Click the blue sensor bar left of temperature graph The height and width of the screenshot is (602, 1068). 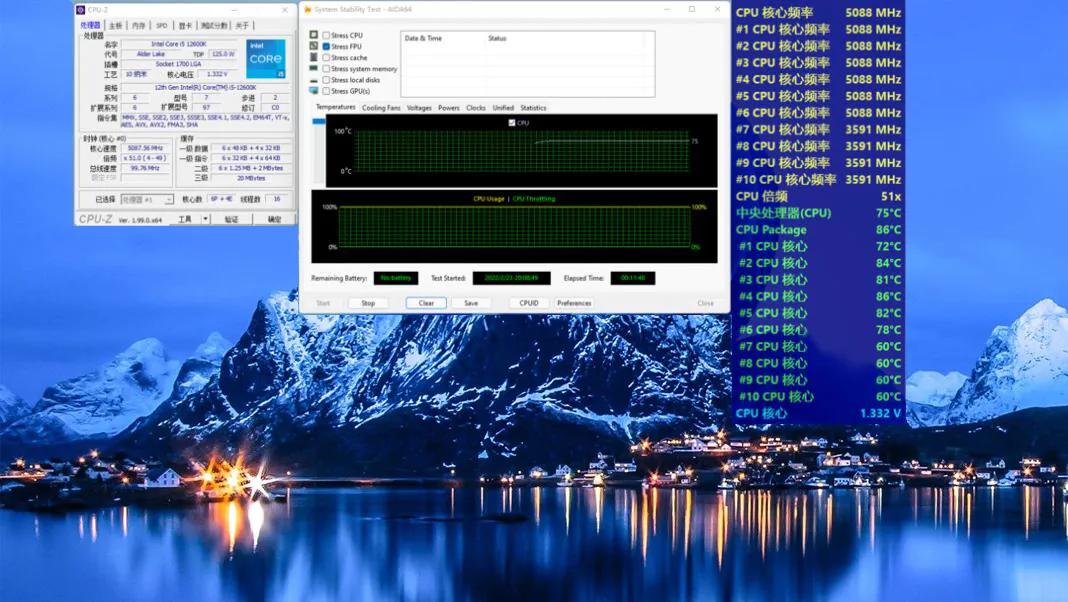pos(319,122)
